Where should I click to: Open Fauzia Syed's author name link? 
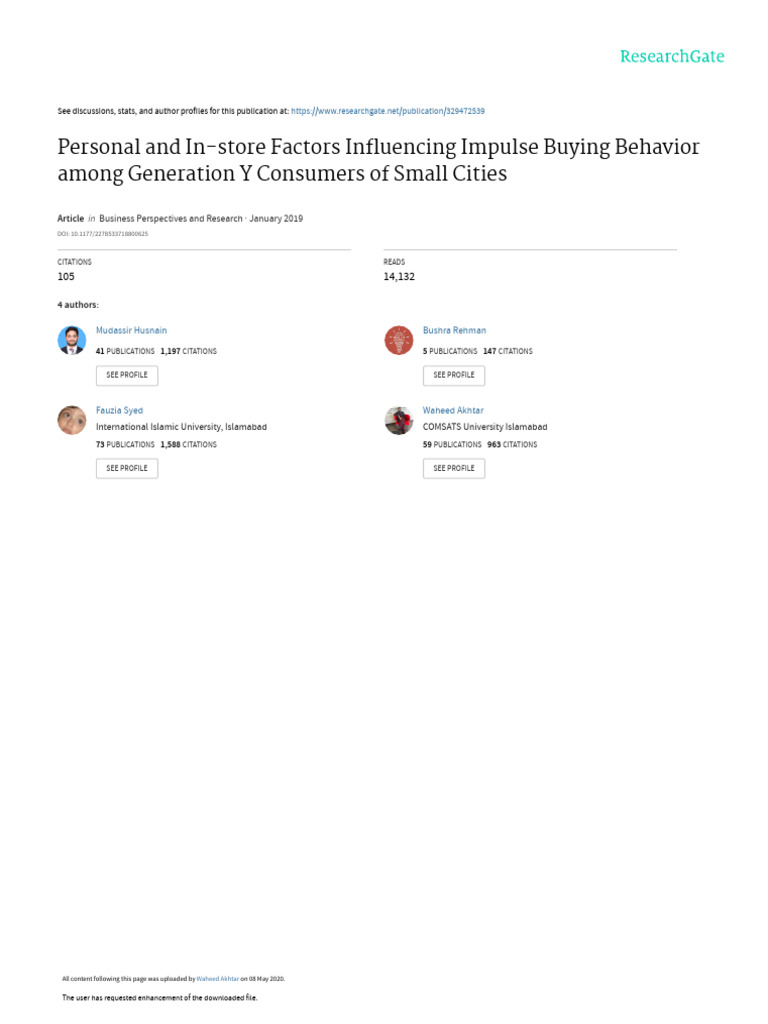[x=119, y=410]
